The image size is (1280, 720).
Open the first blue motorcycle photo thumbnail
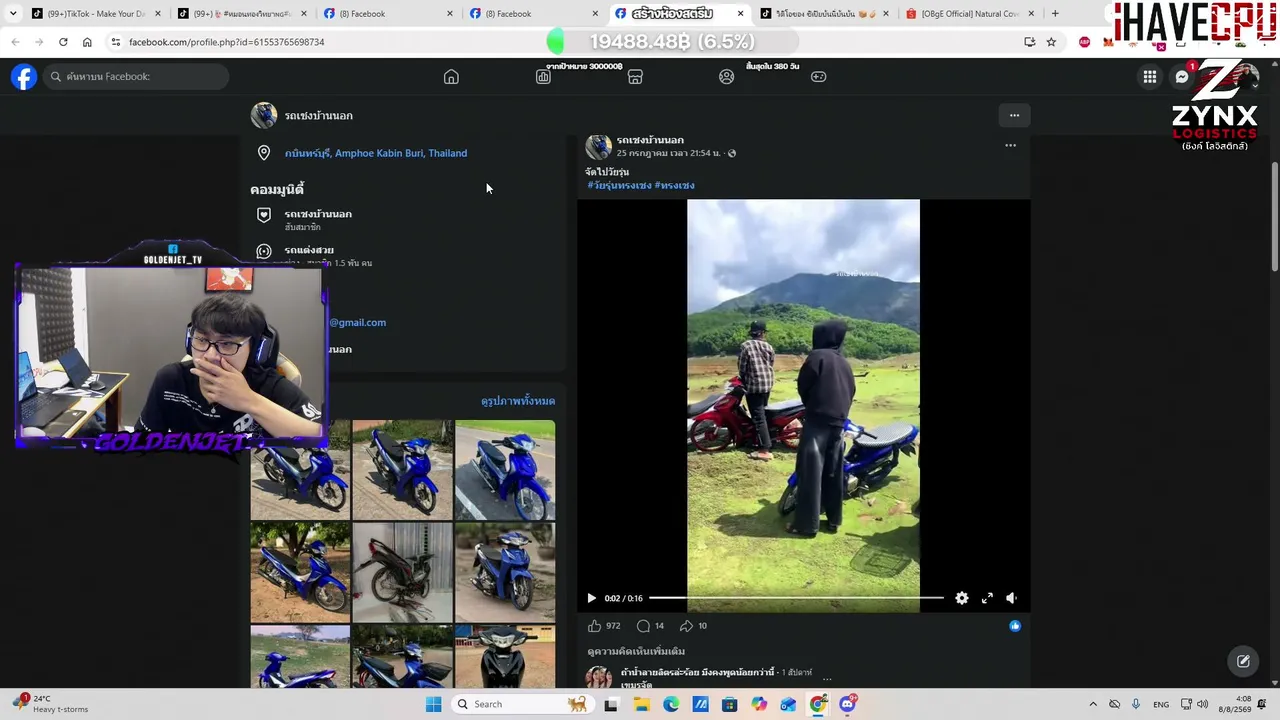click(x=300, y=470)
